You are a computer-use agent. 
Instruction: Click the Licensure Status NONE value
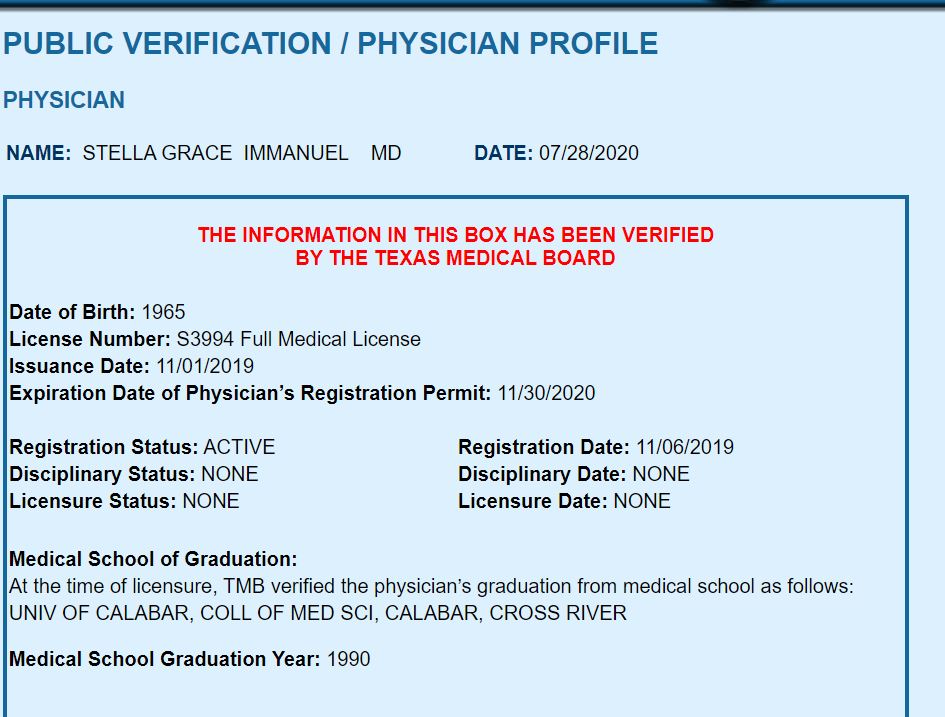pyautogui.click(x=211, y=501)
